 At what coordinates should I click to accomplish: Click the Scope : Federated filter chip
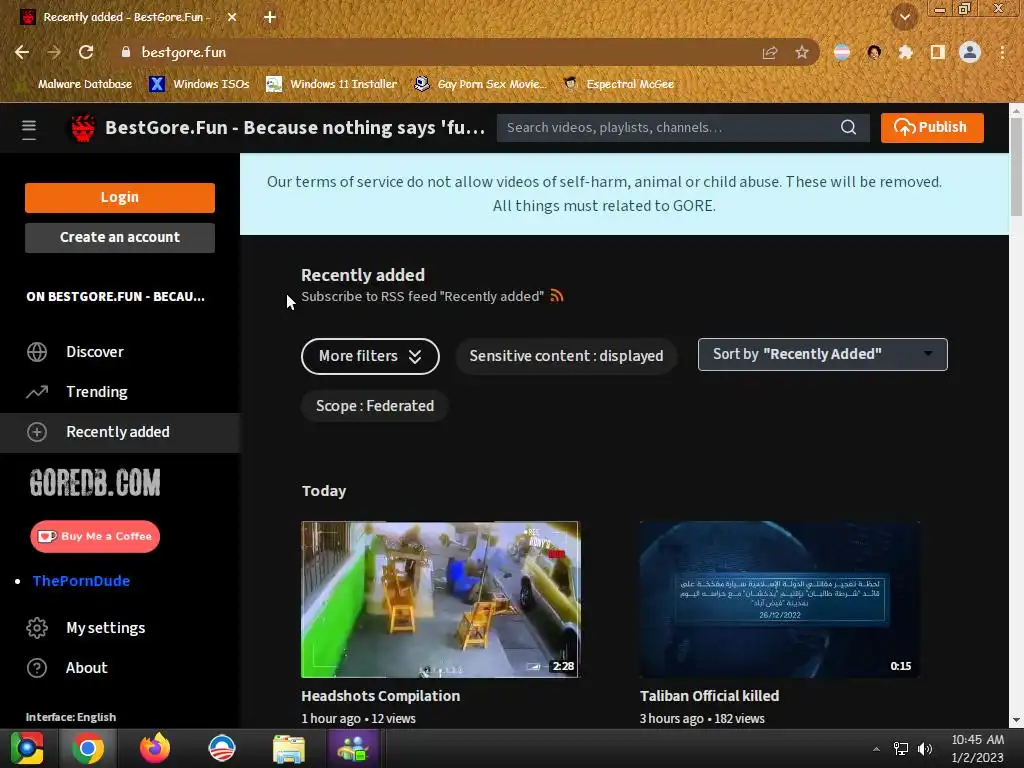[x=374, y=406]
